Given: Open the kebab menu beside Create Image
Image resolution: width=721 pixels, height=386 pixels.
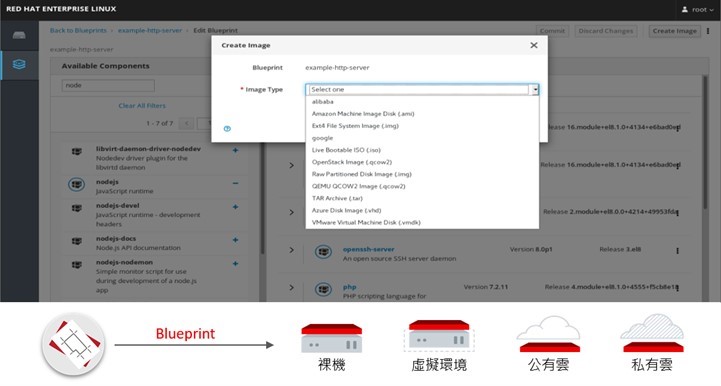Looking at the screenshot, I should (x=708, y=31).
